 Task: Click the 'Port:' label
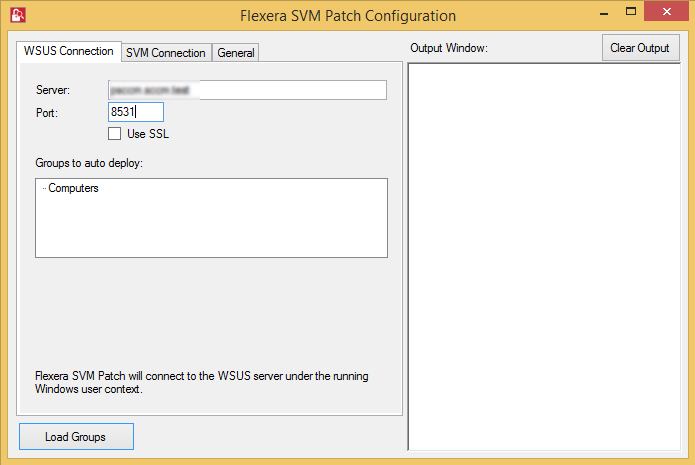point(47,113)
